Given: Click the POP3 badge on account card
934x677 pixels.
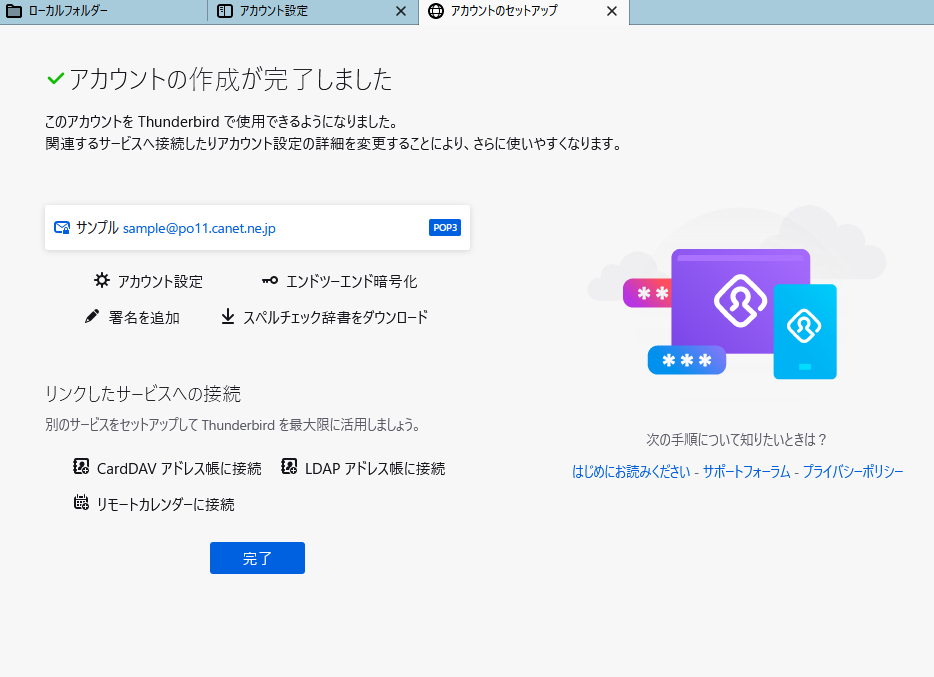Looking at the screenshot, I should (x=445, y=227).
